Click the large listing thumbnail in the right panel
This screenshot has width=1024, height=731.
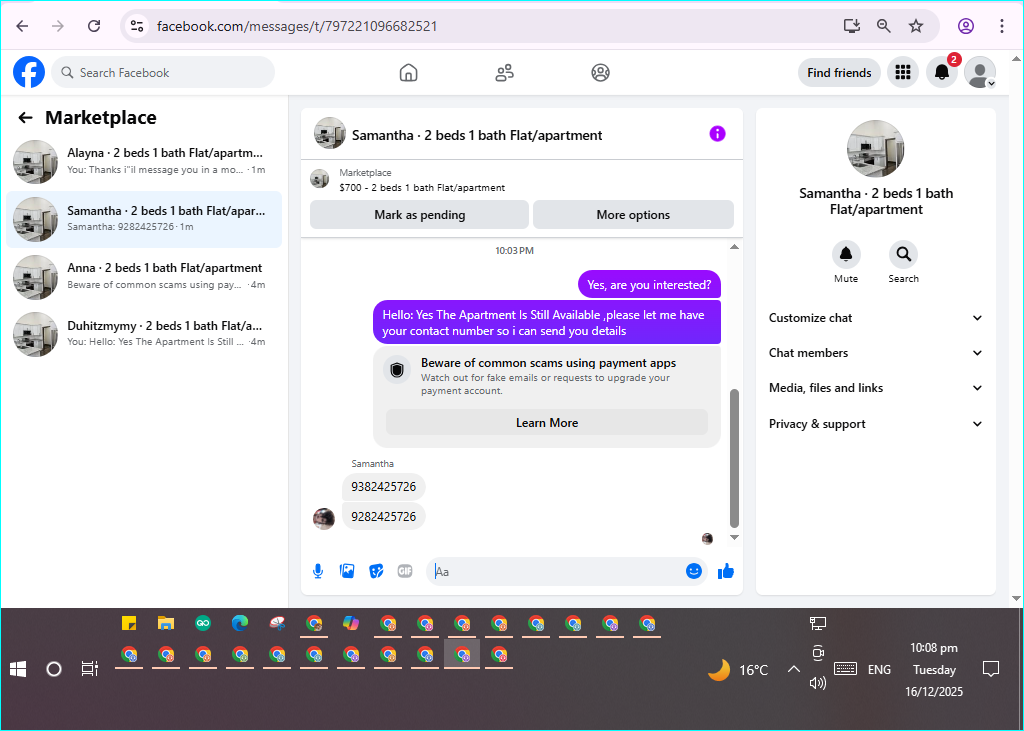tap(875, 149)
